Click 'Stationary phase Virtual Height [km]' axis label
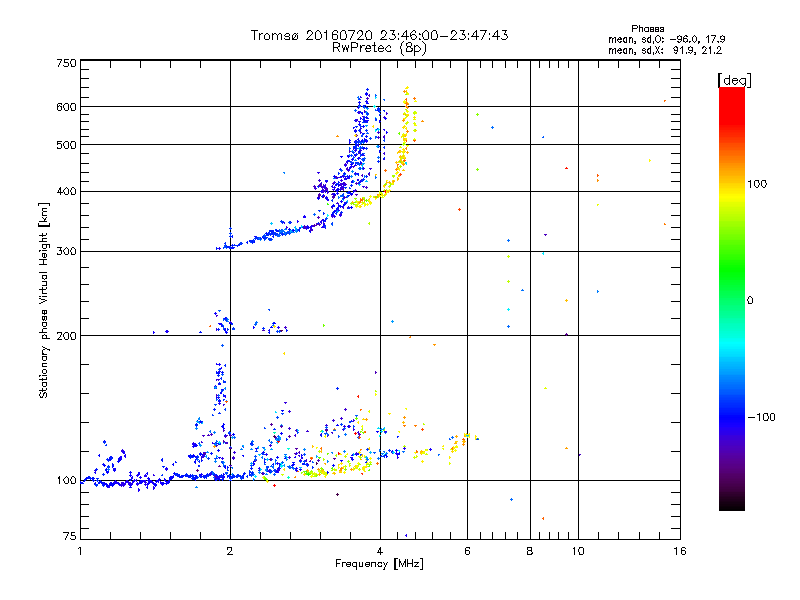The image size is (800, 600). [x=44, y=300]
